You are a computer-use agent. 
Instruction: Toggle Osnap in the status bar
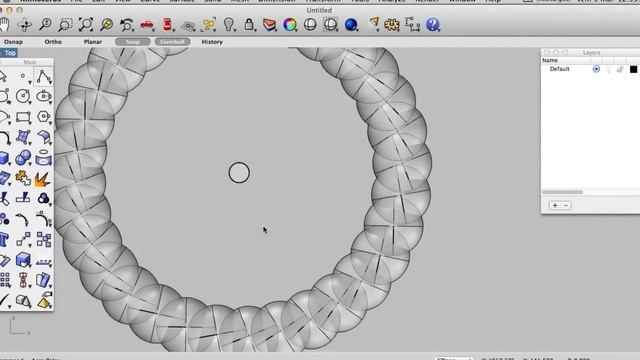click(x=13, y=42)
